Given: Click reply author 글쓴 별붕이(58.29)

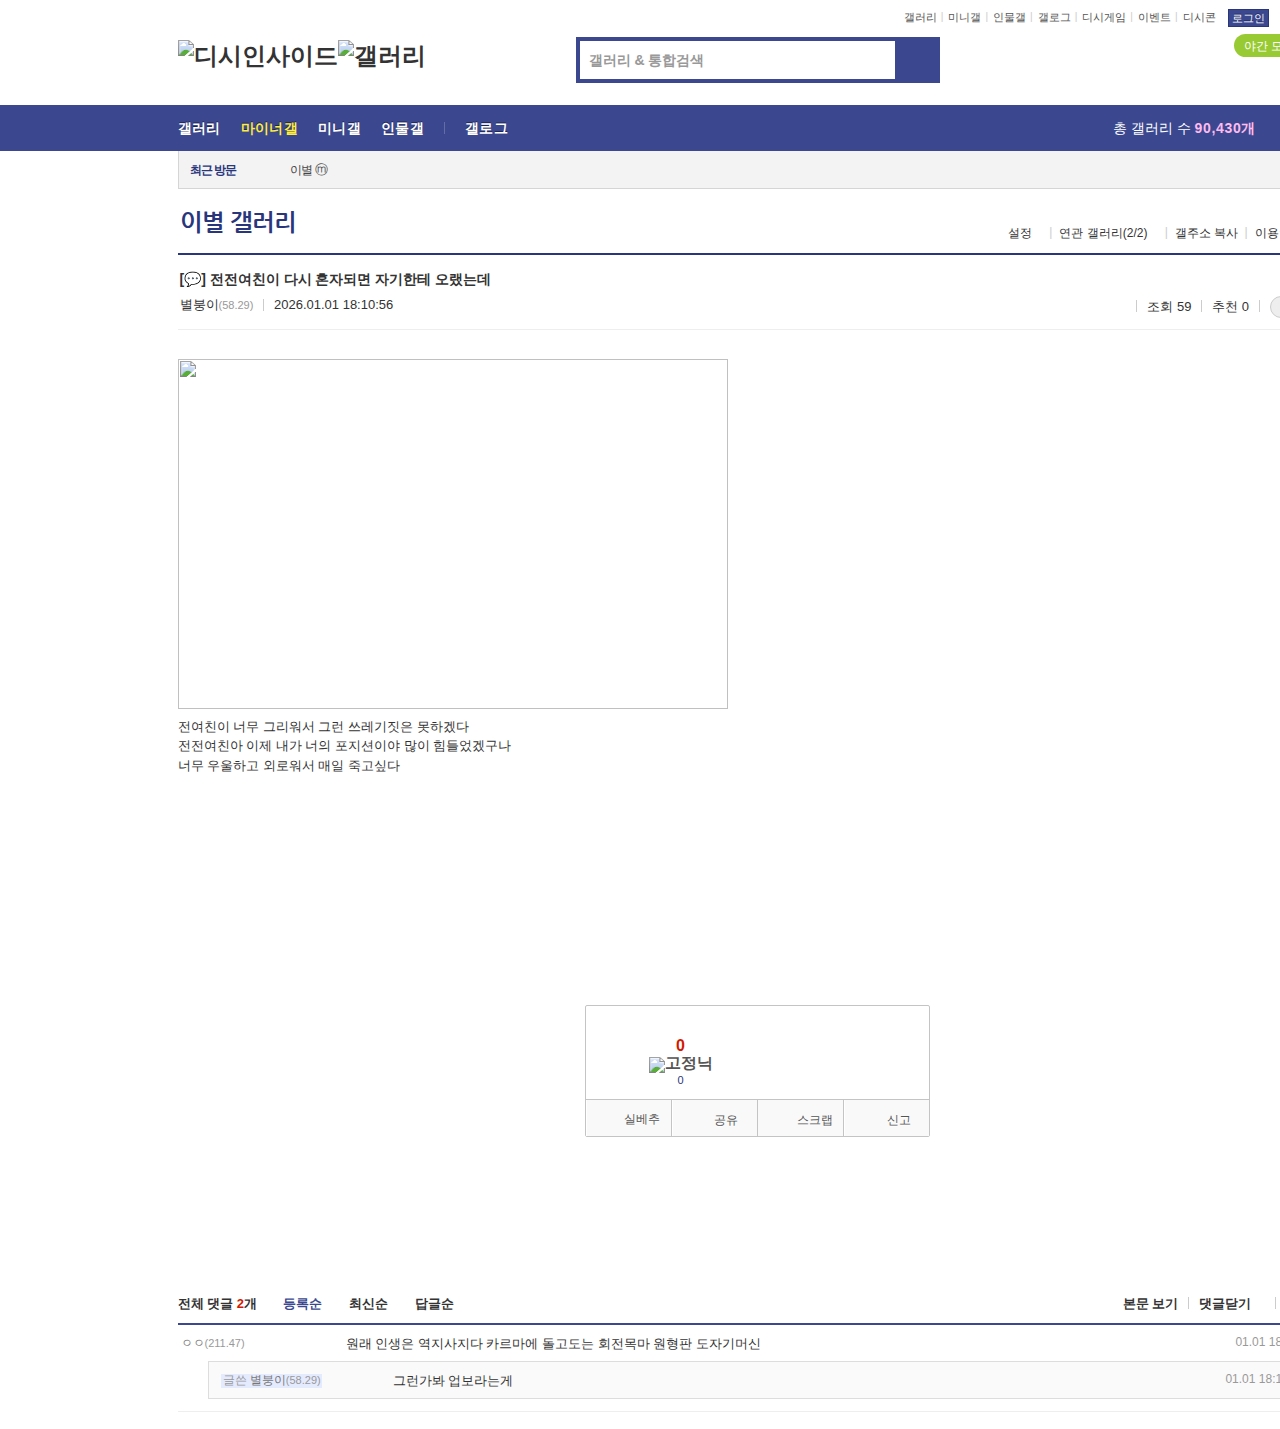Looking at the screenshot, I should click(272, 1380).
